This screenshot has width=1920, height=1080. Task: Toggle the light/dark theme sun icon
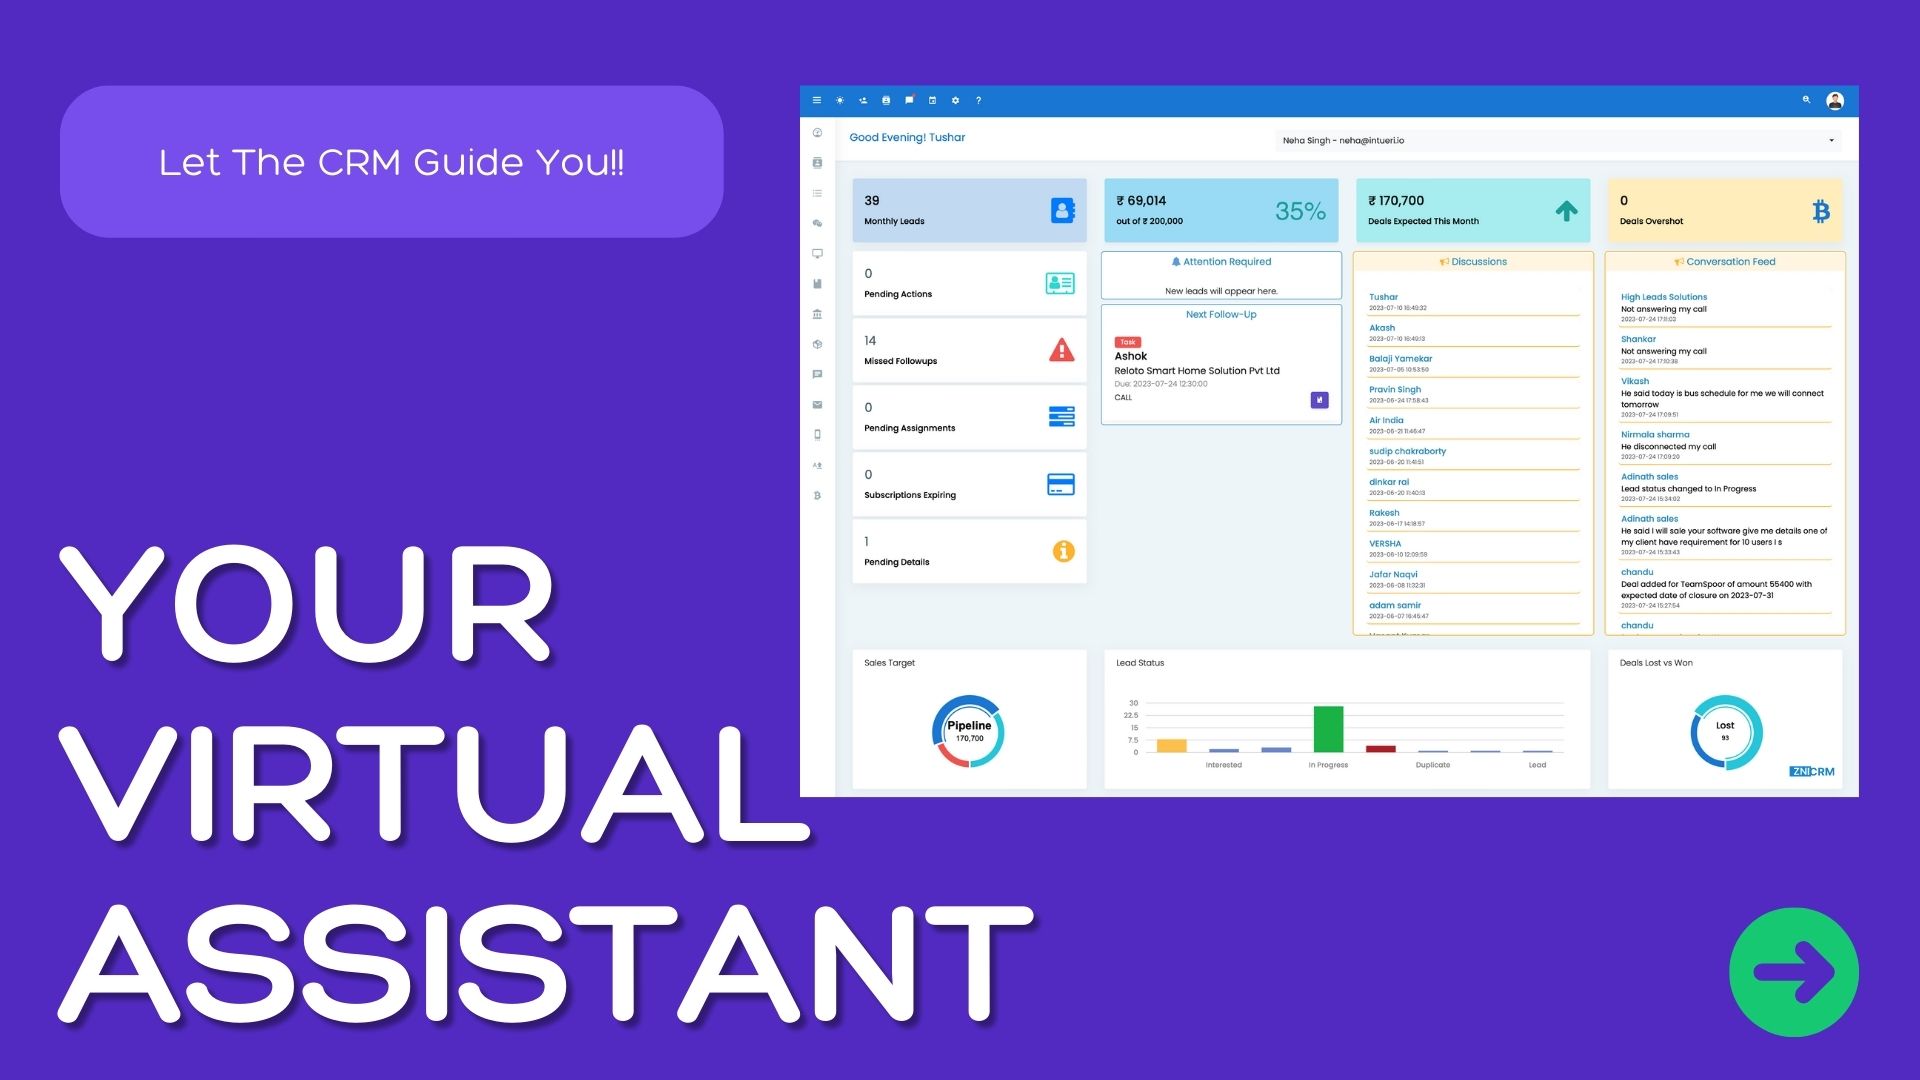coord(840,100)
